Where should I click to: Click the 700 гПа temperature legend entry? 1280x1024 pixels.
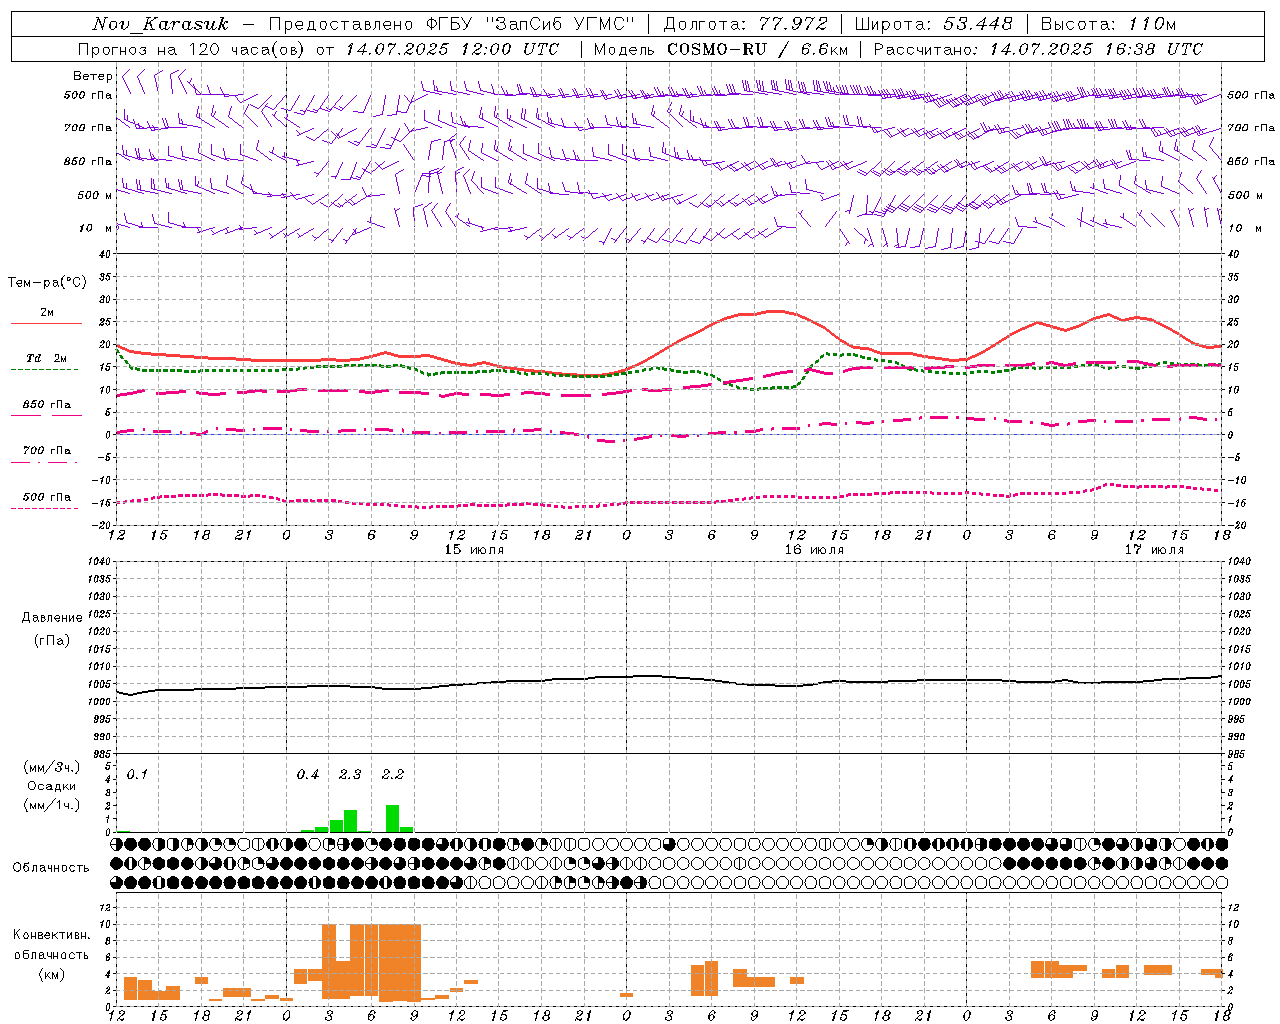tap(47, 450)
